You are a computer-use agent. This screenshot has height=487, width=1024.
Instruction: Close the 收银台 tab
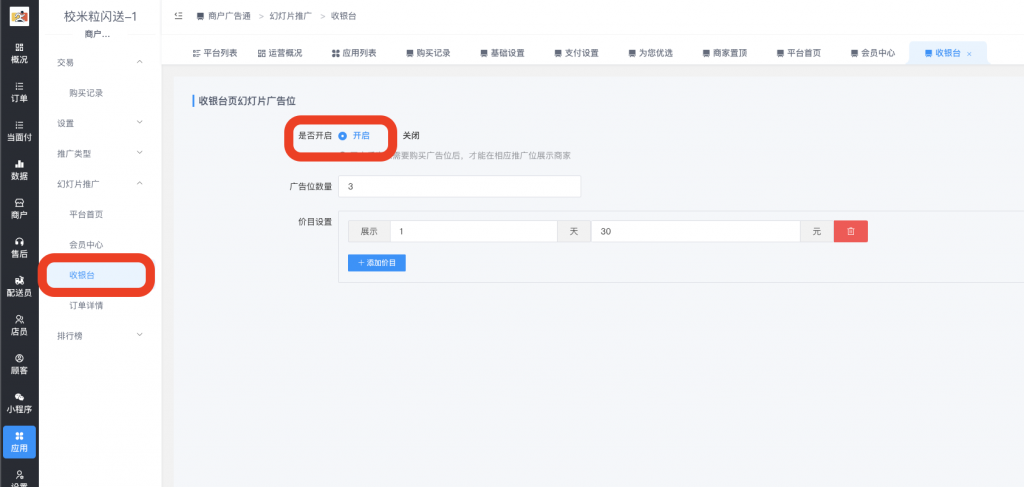(969, 54)
